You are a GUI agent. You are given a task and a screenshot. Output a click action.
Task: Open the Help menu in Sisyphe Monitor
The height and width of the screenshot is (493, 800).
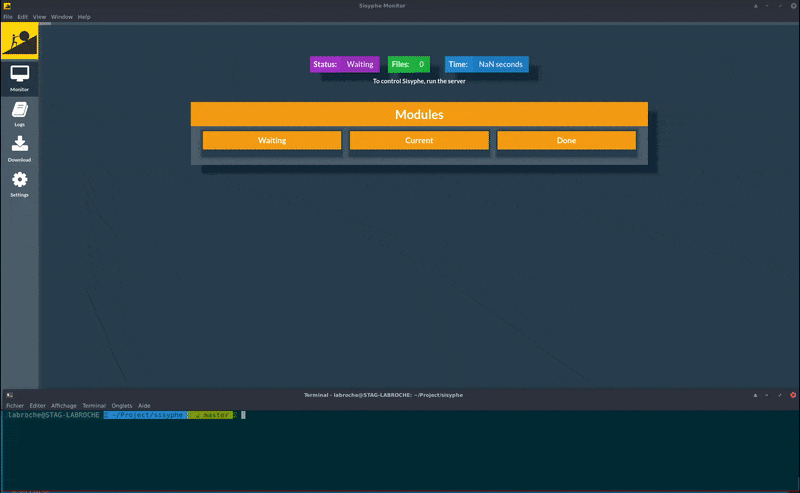tap(84, 17)
